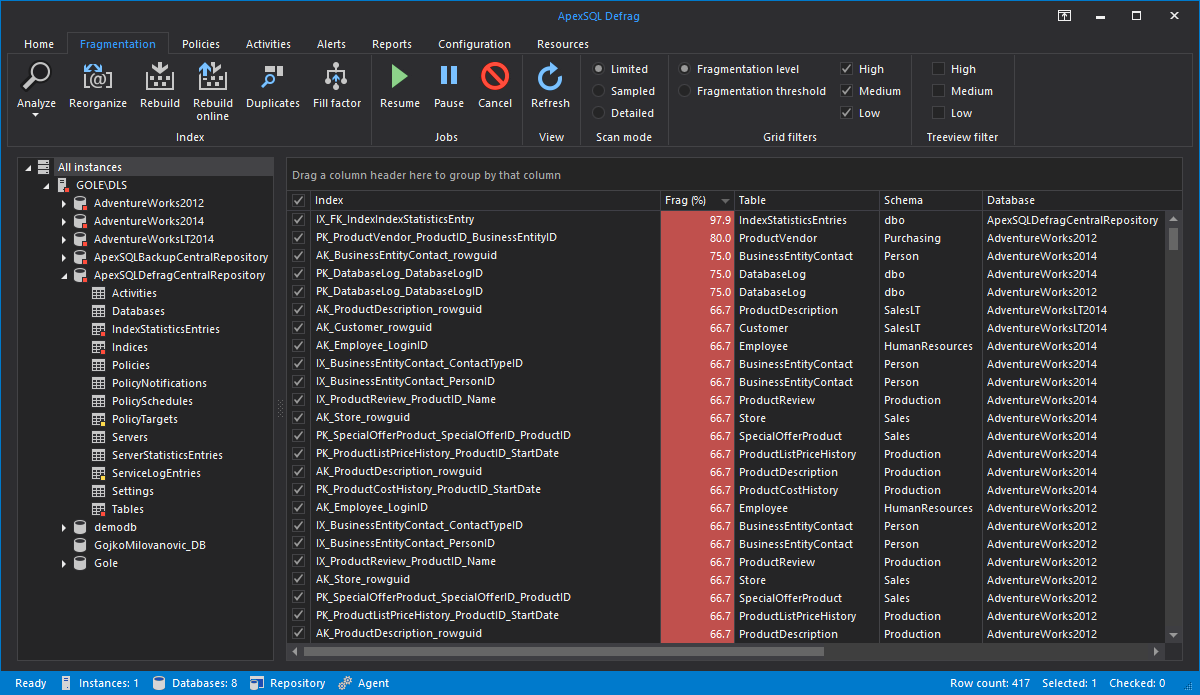The height and width of the screenshot is (695, 1200).
Task: Uncheck the High grid filter
Action: [x=849, y=68]
